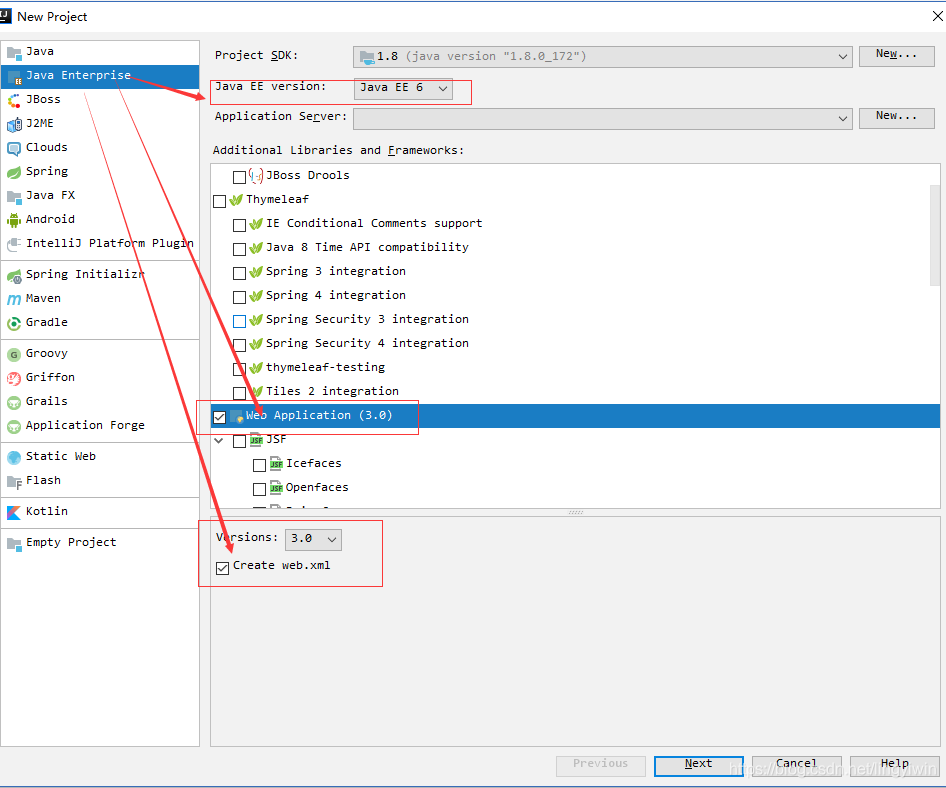Image resolution: width=946 pixels, height=788 pixels.
Task: Click the JBoss Drools framework icon
Action: point(256,176)
